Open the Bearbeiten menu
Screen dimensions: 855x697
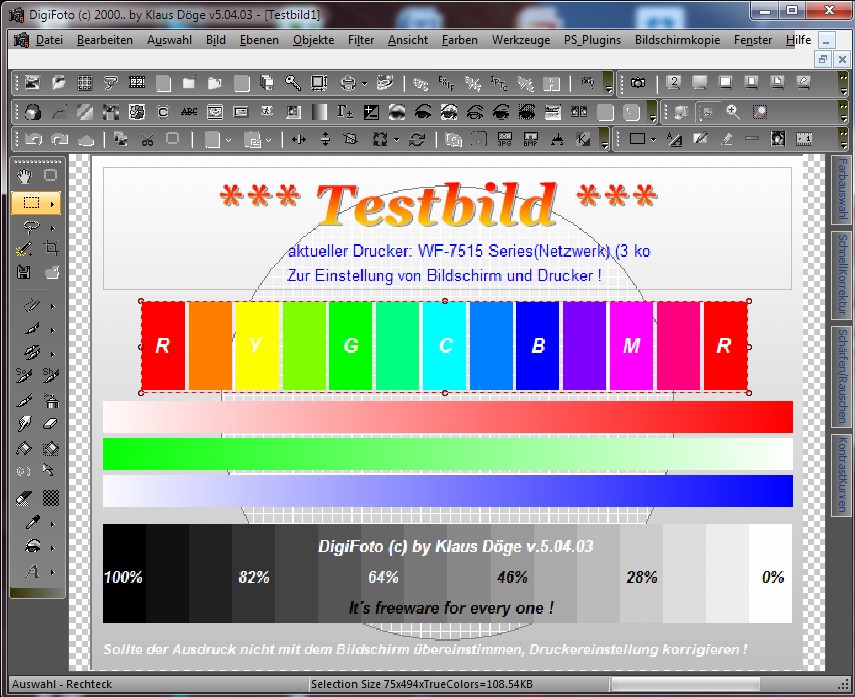(x=105, y=40)
